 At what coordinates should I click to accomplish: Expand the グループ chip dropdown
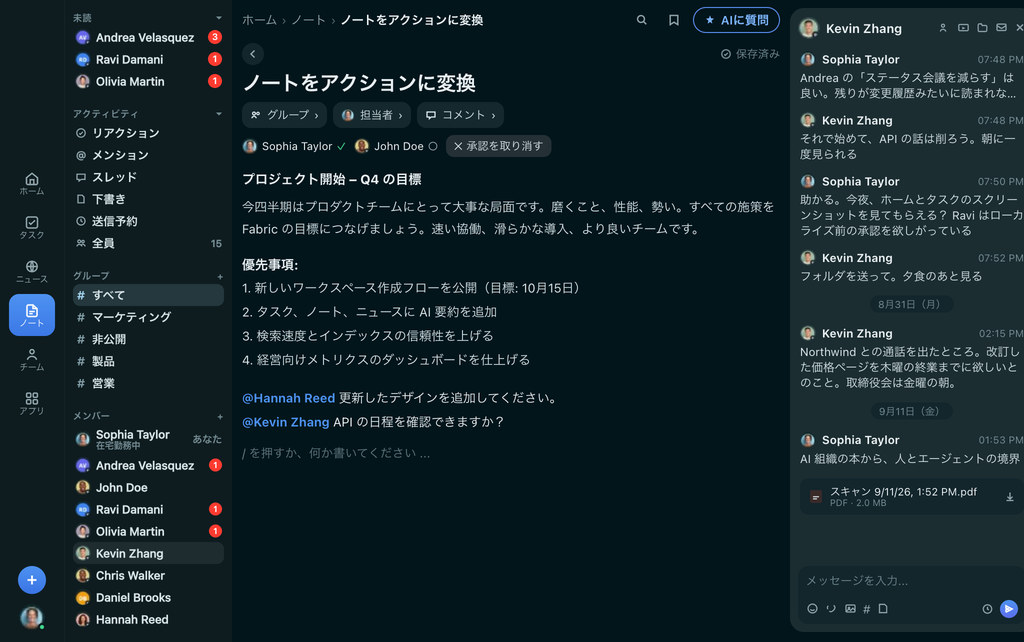pos(284,115)
